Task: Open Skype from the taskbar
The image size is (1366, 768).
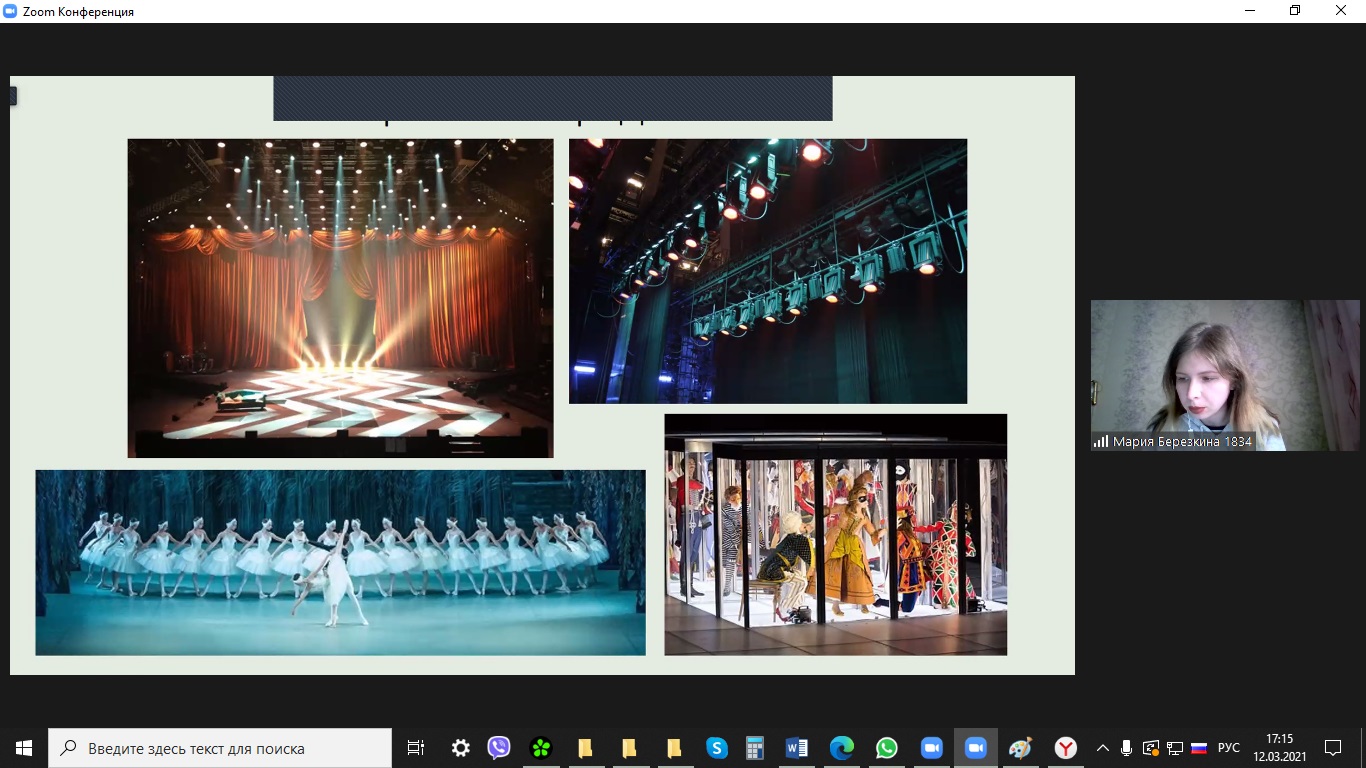Action: [x=716, y=748]
